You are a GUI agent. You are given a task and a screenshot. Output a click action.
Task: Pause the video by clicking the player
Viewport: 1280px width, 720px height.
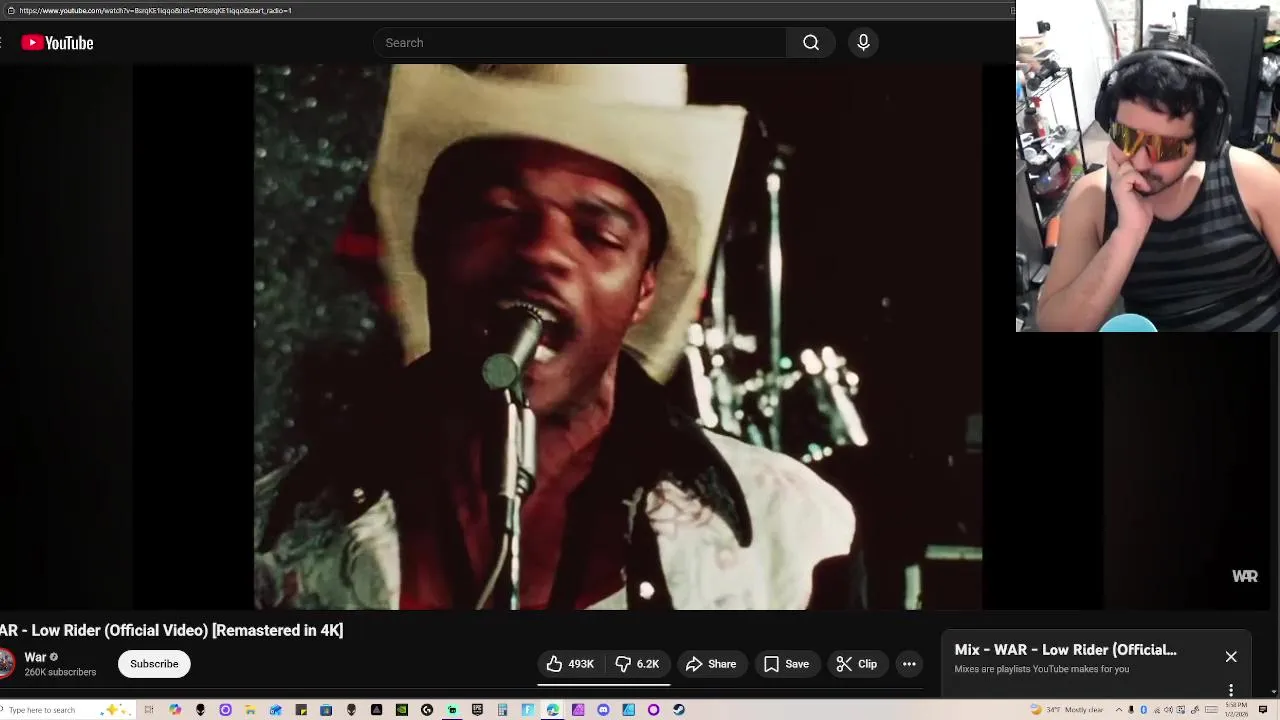(617, 337)
